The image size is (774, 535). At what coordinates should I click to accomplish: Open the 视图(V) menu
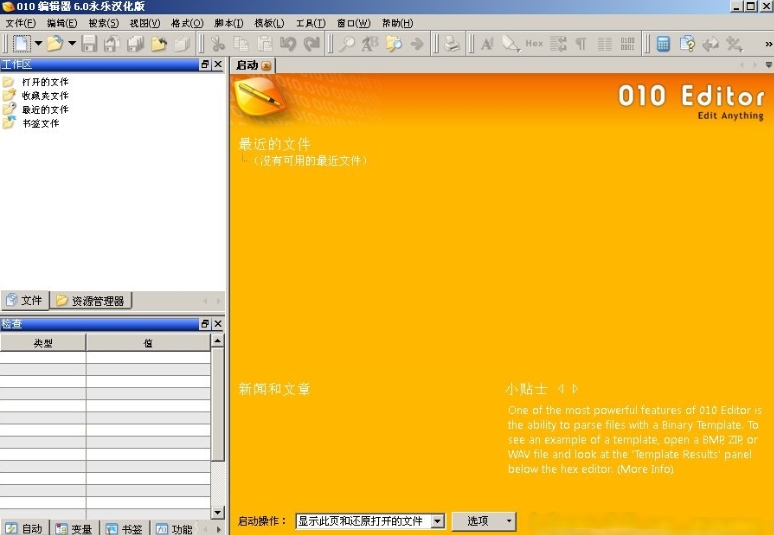[x=145, y=23]
